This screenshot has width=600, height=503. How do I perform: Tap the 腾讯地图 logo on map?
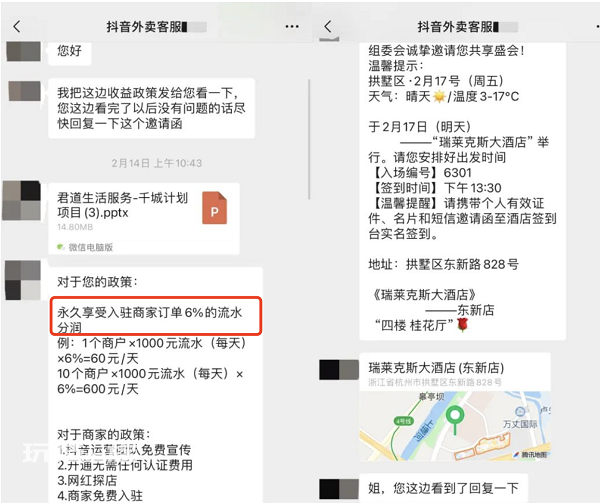[x=530, y=454]
